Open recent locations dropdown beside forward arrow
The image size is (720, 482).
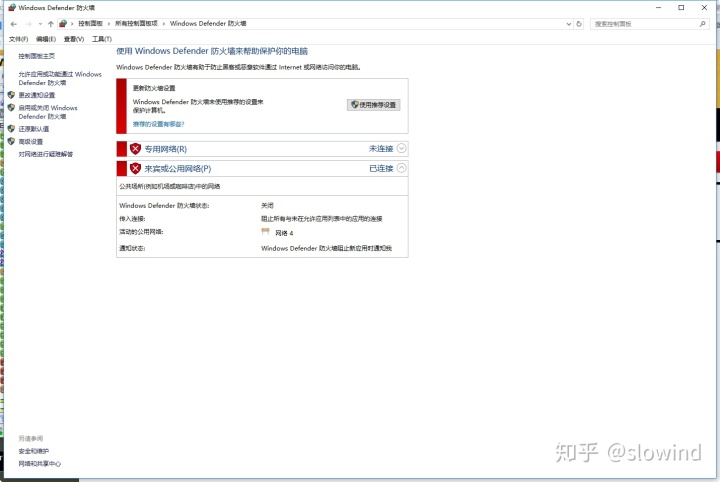(x=40, y=24)
